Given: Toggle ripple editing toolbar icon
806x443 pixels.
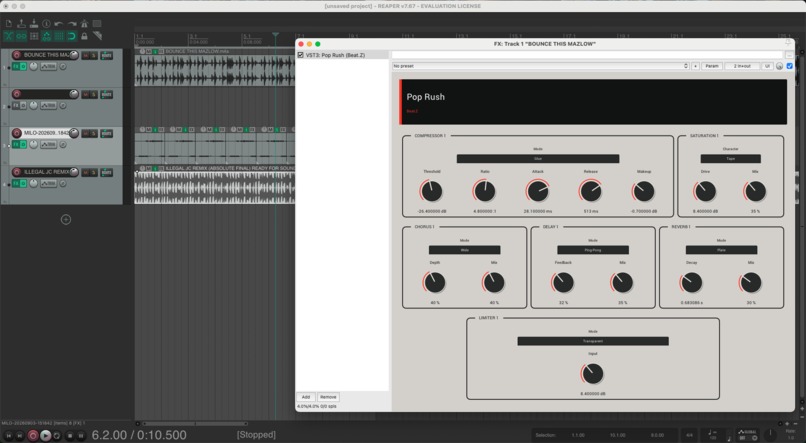Looking at the screenshot, I should [33, 36].
